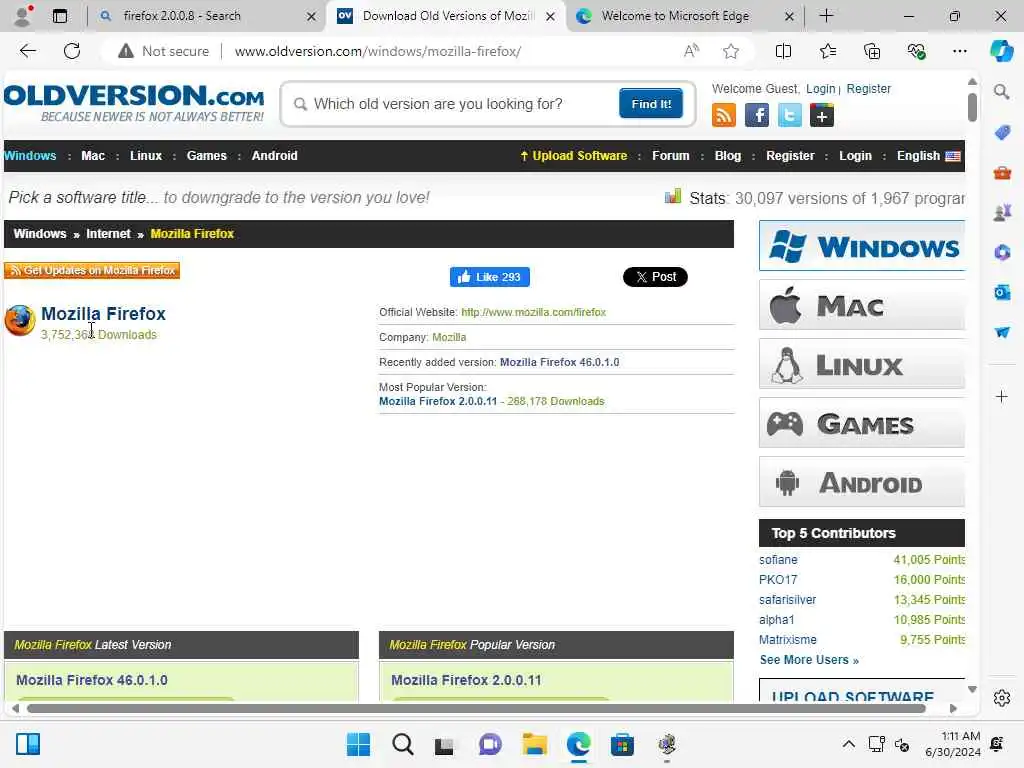
Task: Open Forum in navigation bar
Action: [x=671, y=155]
